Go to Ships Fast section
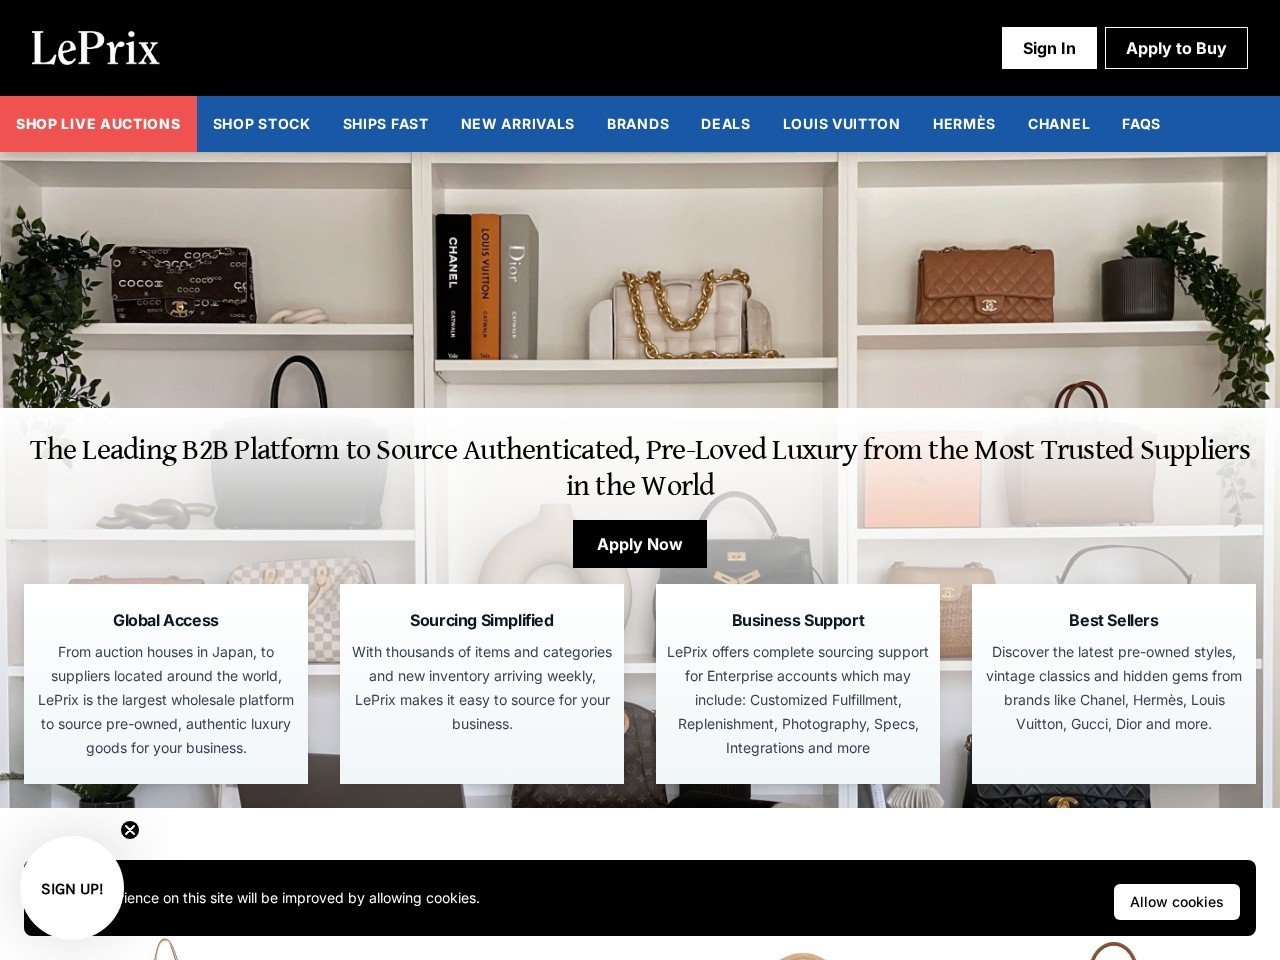 [x=385, y=124]
